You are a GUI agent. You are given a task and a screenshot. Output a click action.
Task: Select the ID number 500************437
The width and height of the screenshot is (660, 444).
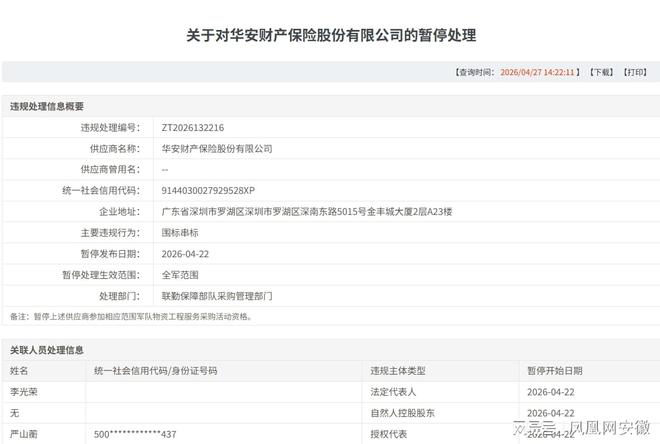tap(135, 434)
